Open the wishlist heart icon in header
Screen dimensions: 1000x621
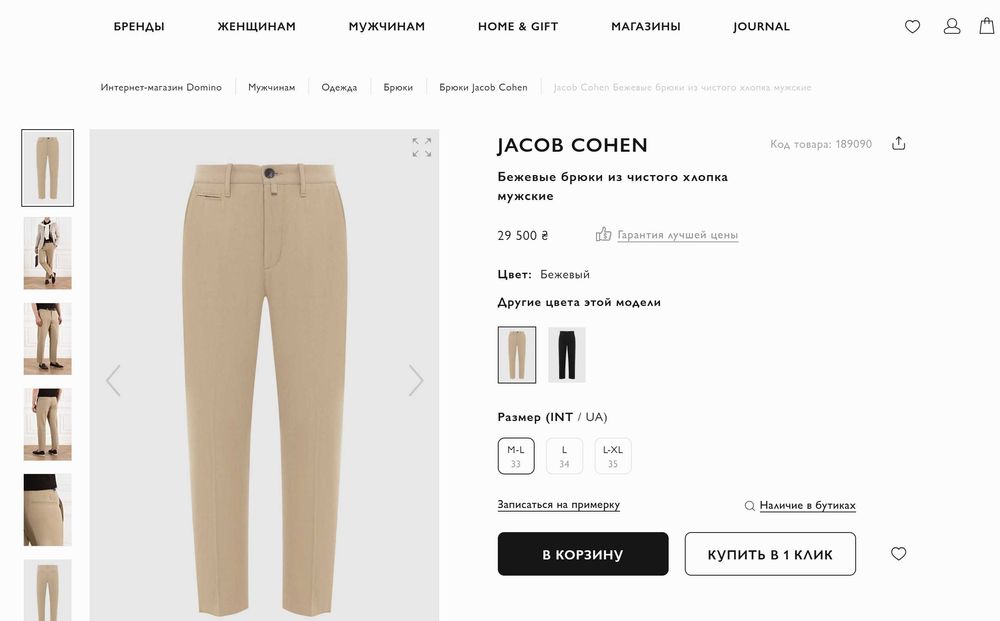click(x=912, y=26)
